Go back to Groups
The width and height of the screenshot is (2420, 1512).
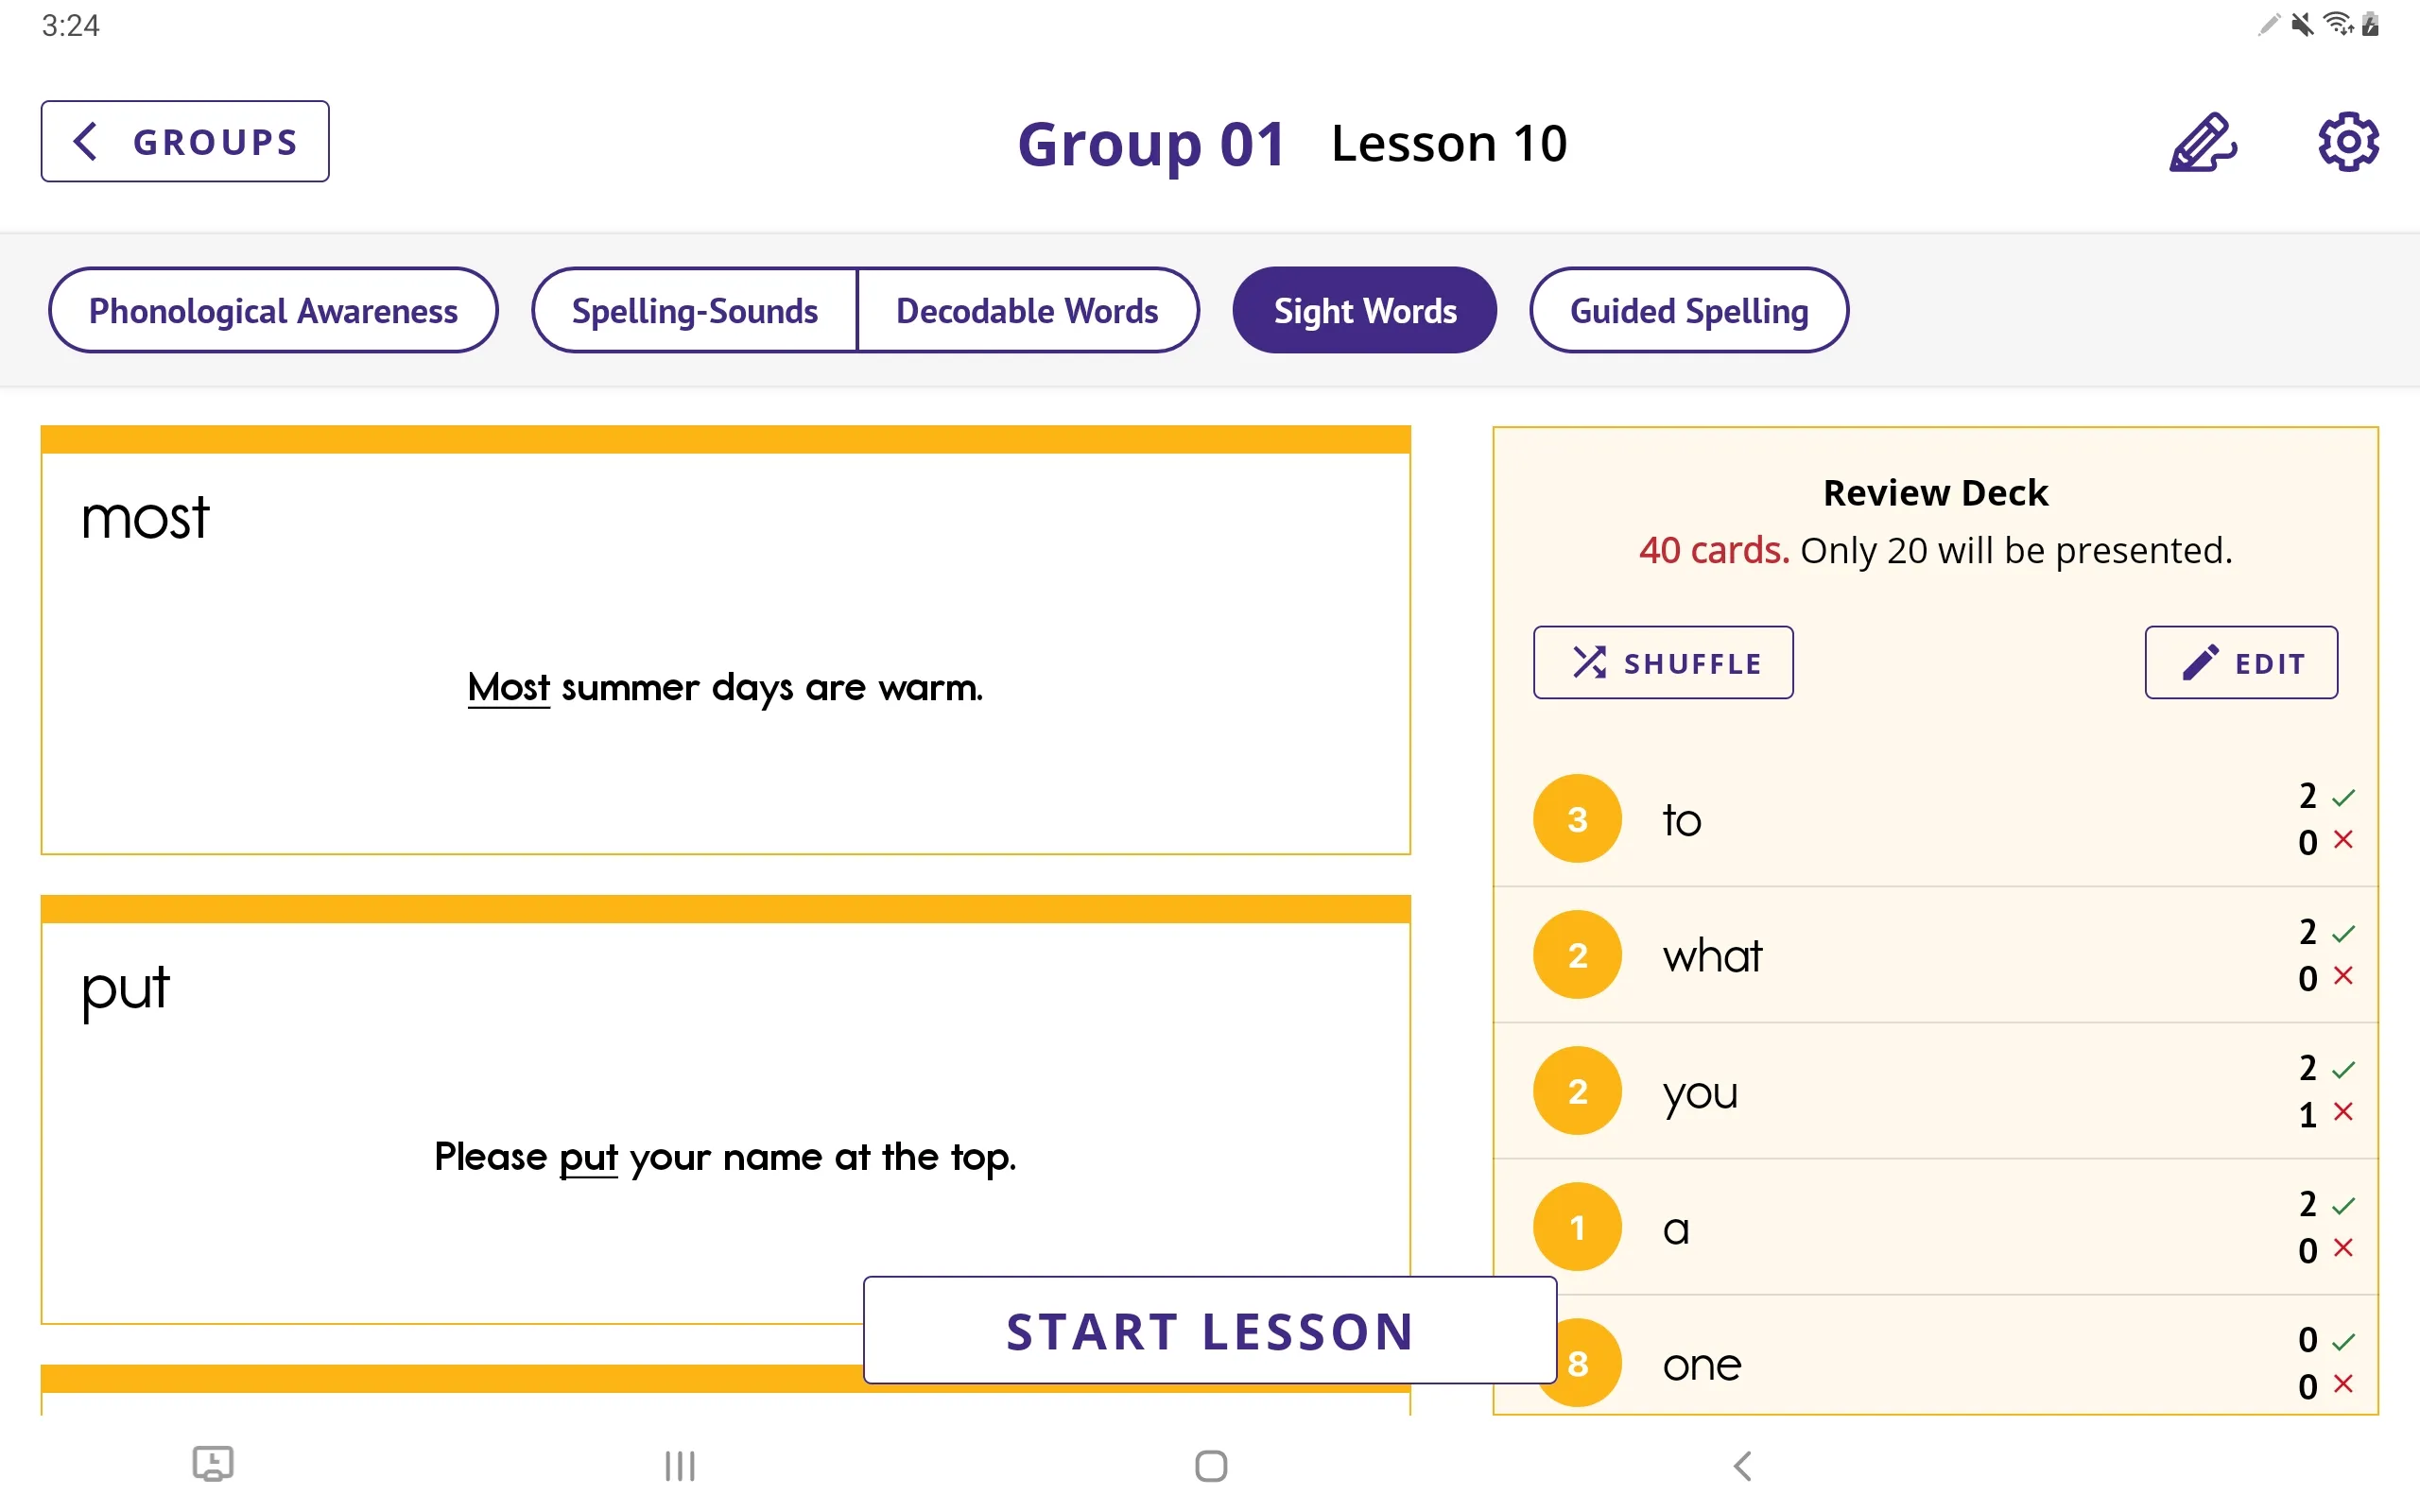coord(185,141)
